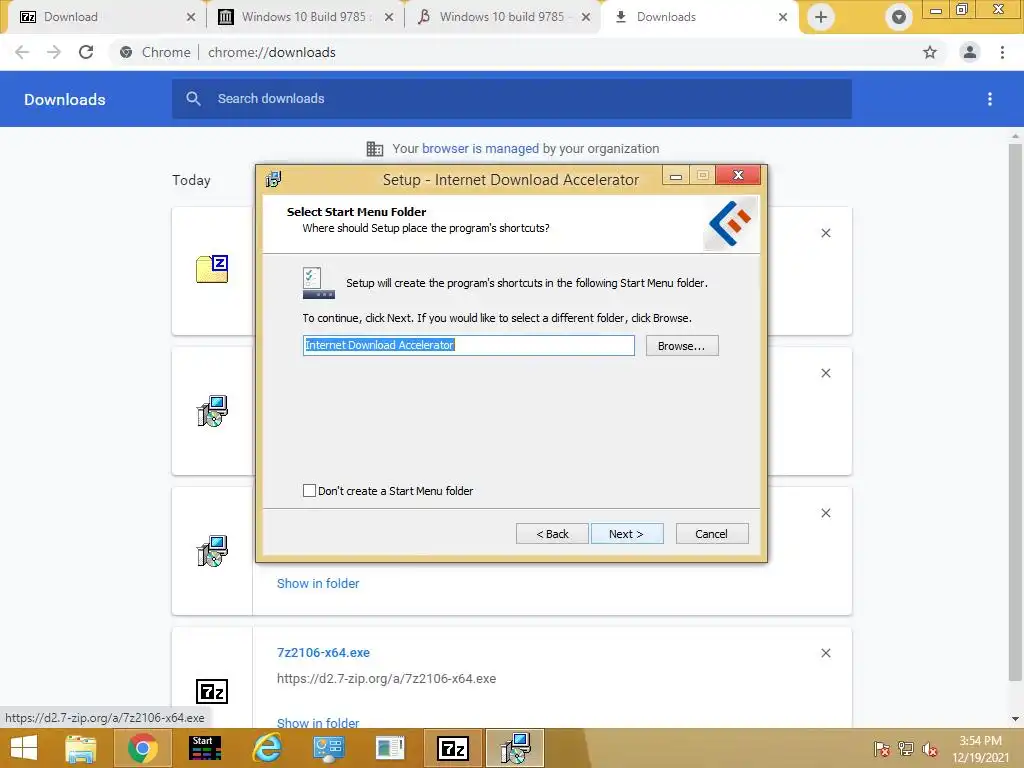Click the document viewer taskbar icon
The image size is (1024, 768).
click(x=391, y=748)
